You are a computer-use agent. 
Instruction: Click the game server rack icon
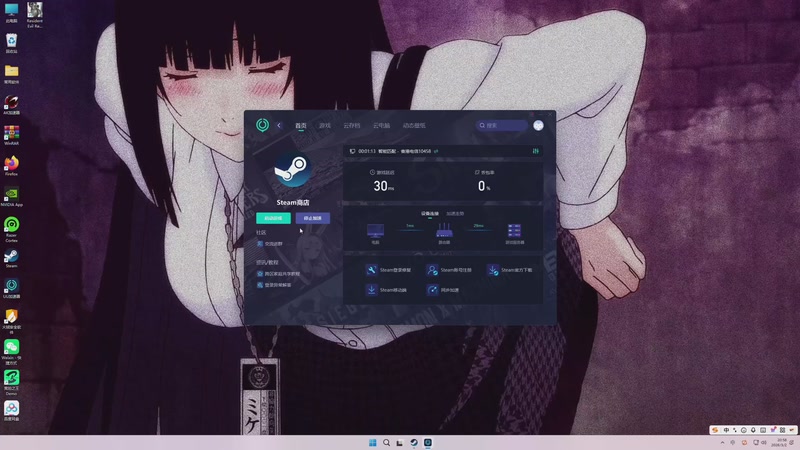(x=514, y=231)
